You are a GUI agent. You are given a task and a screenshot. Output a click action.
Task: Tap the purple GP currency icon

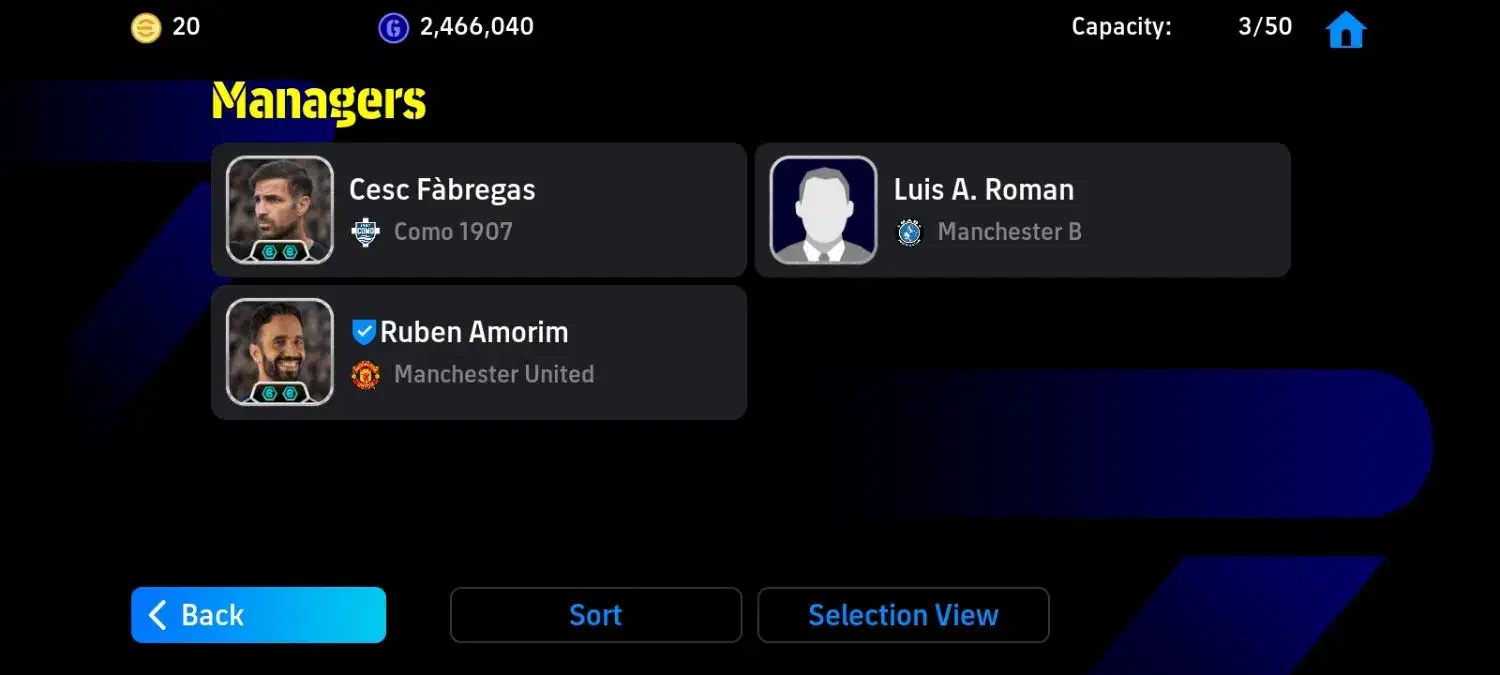pos(393,28)
